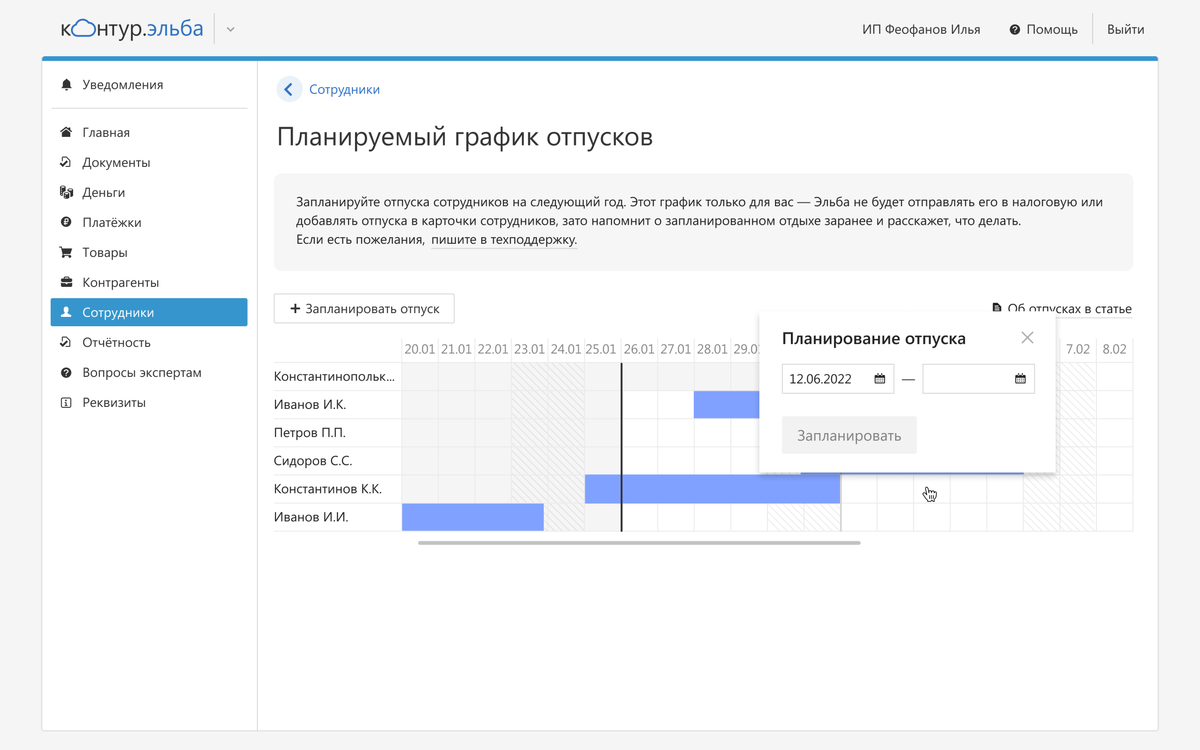Select employee Константинов К.К.
Image resolution: width=1200 pixels, height=750 pixels.
click(x=328, y=489)
